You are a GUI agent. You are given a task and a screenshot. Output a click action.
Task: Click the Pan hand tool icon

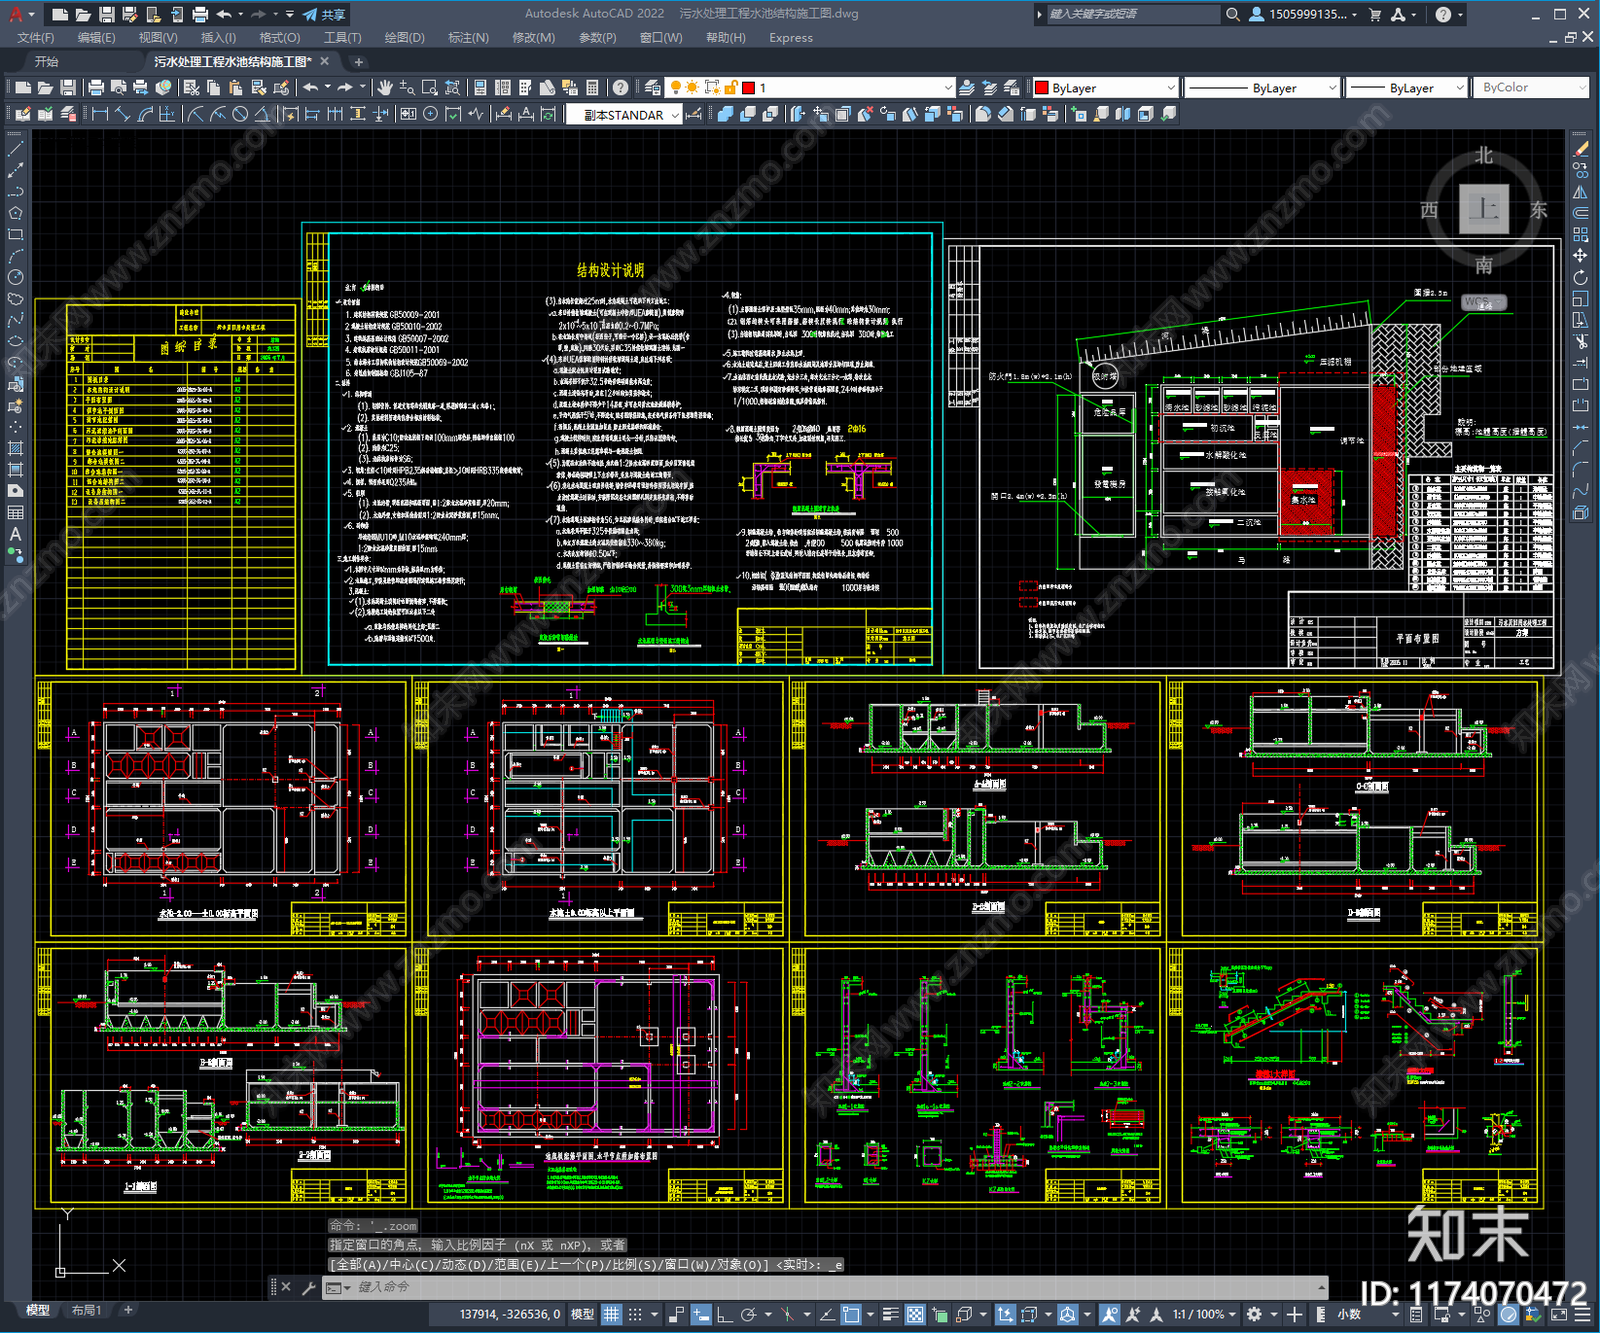point(385,88)
